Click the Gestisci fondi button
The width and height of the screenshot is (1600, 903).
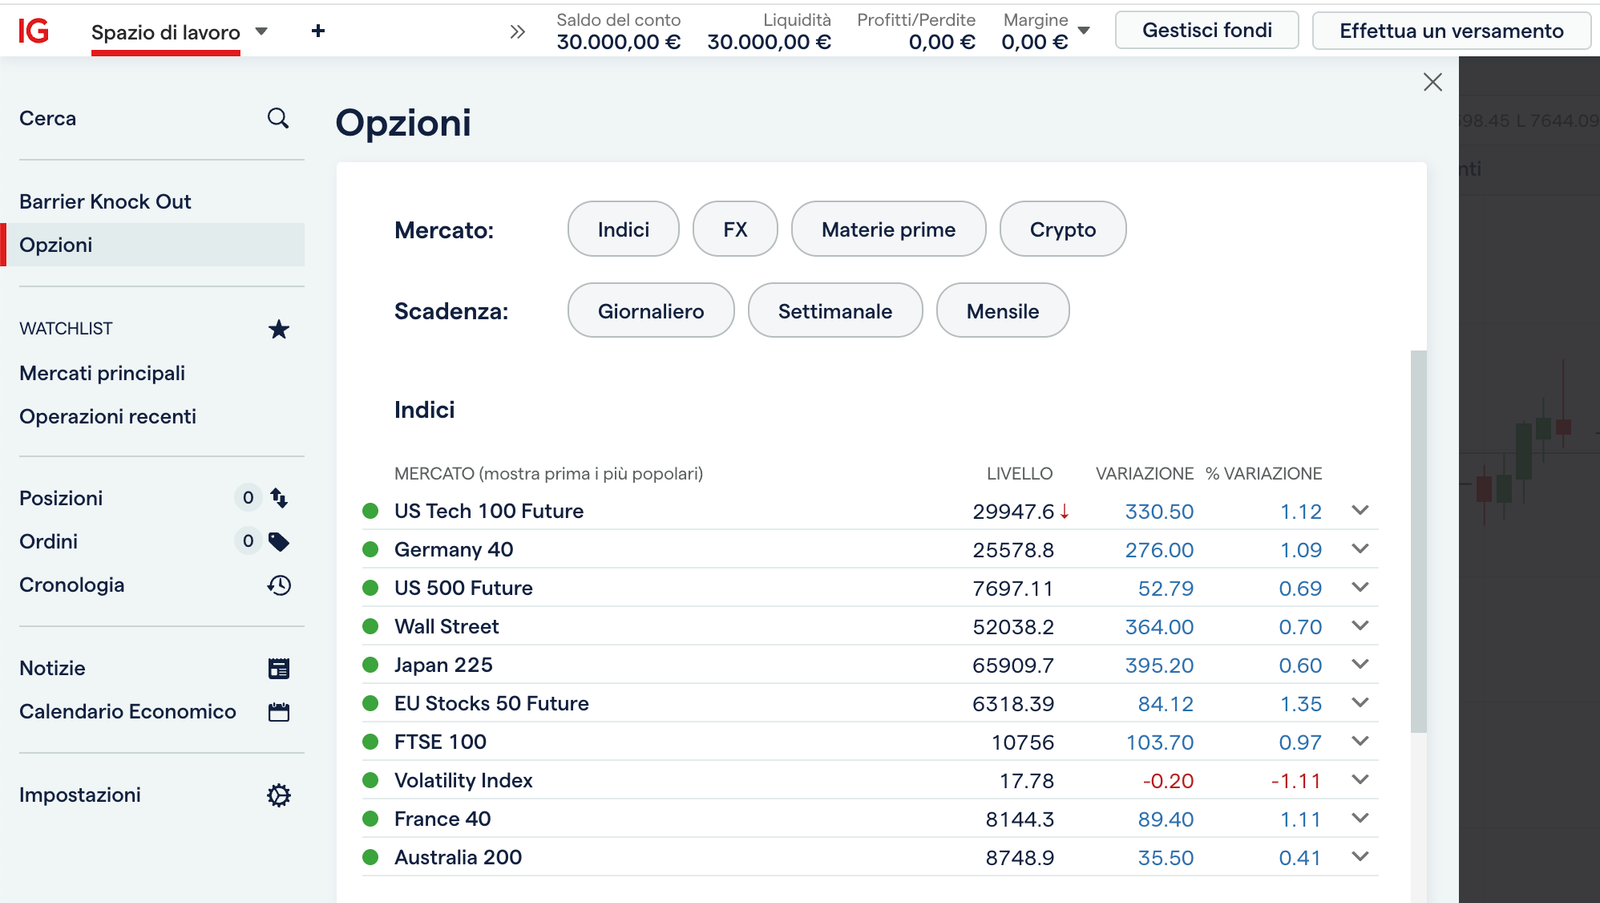coord(1207,30)
